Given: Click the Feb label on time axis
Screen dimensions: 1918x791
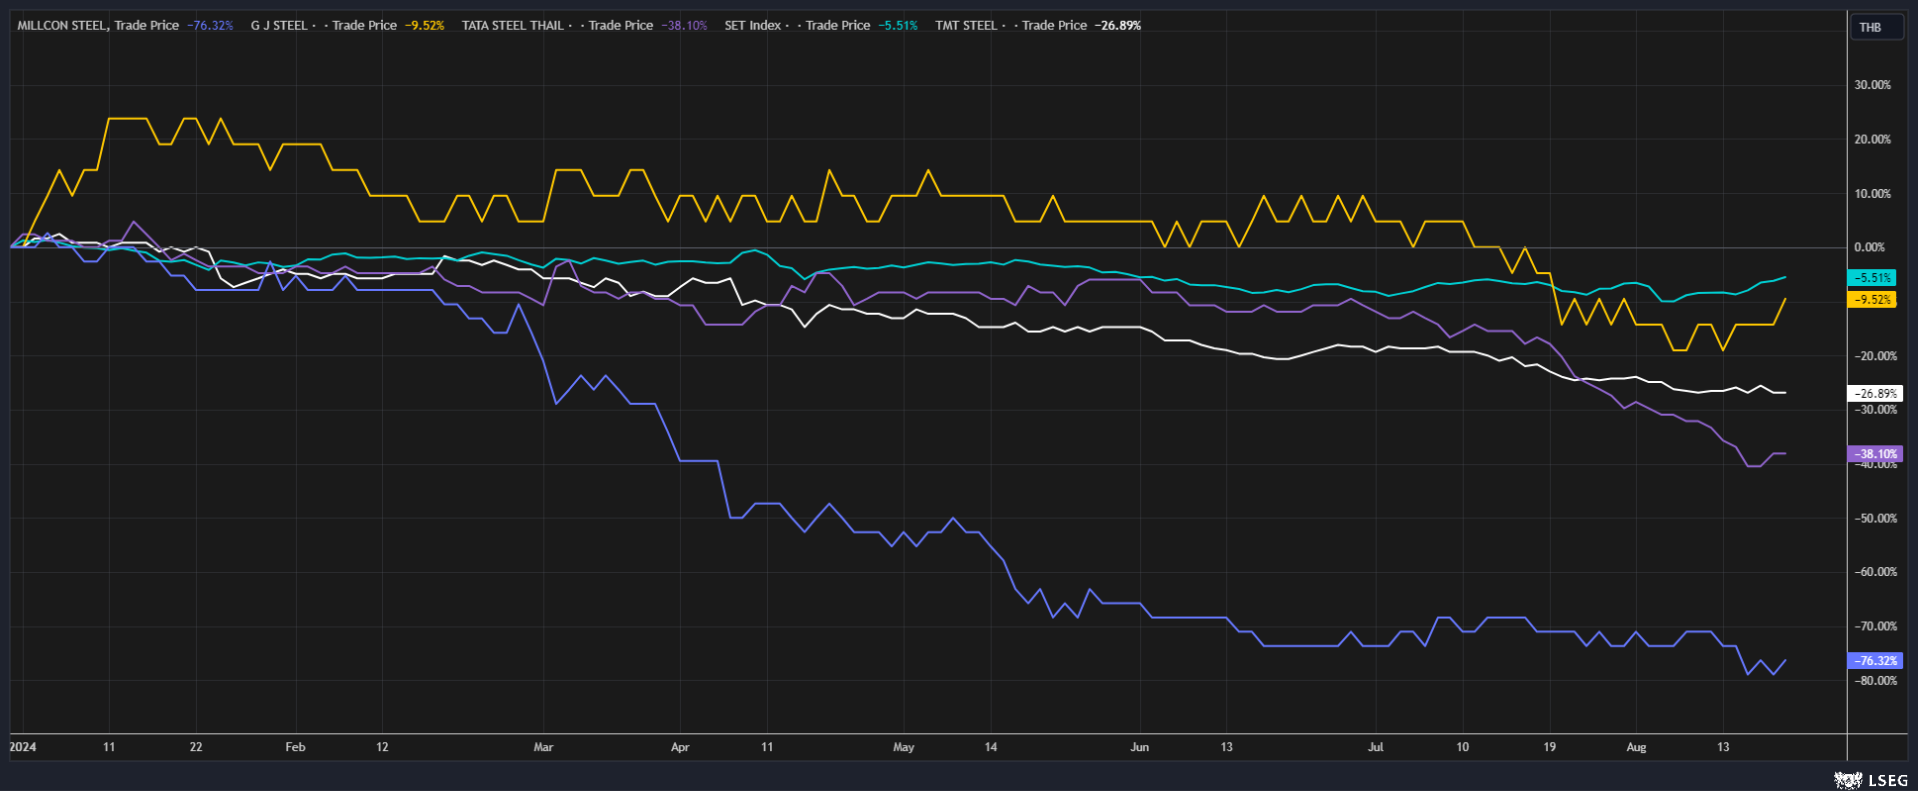Looking at the screenshot, I should click(295, 748).
